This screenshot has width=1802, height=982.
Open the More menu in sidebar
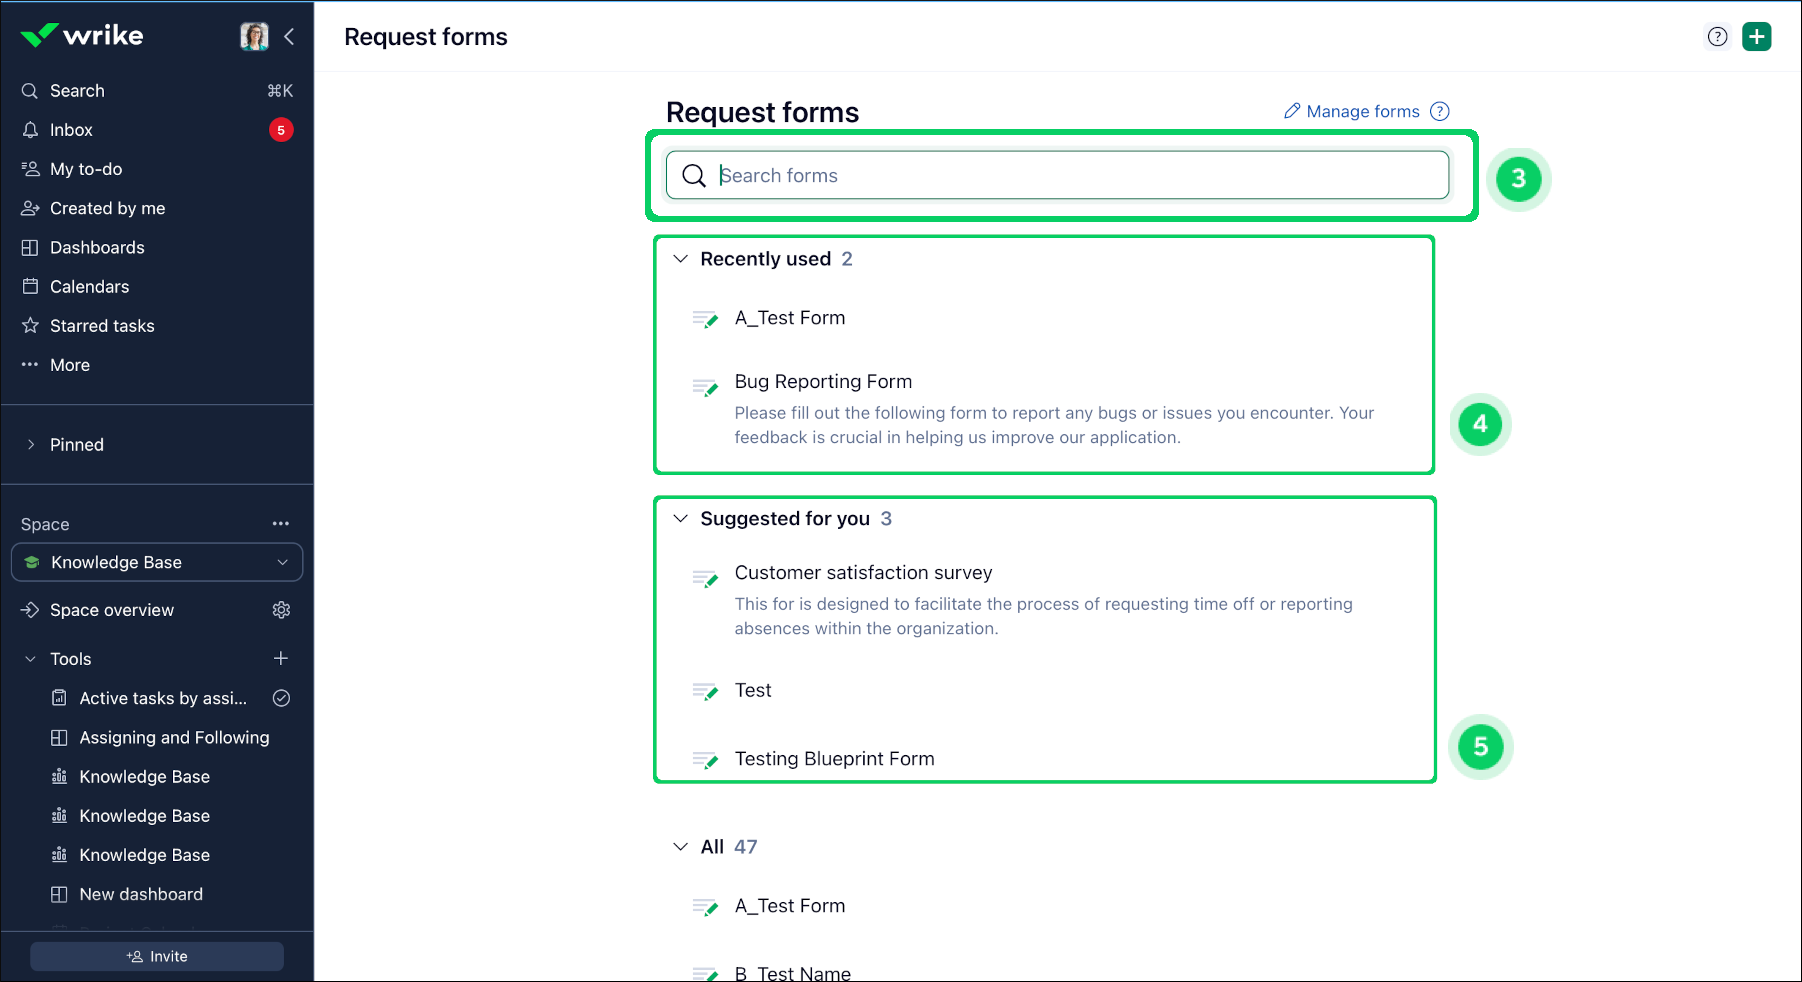pyautogui.click(x=30, y=364)
